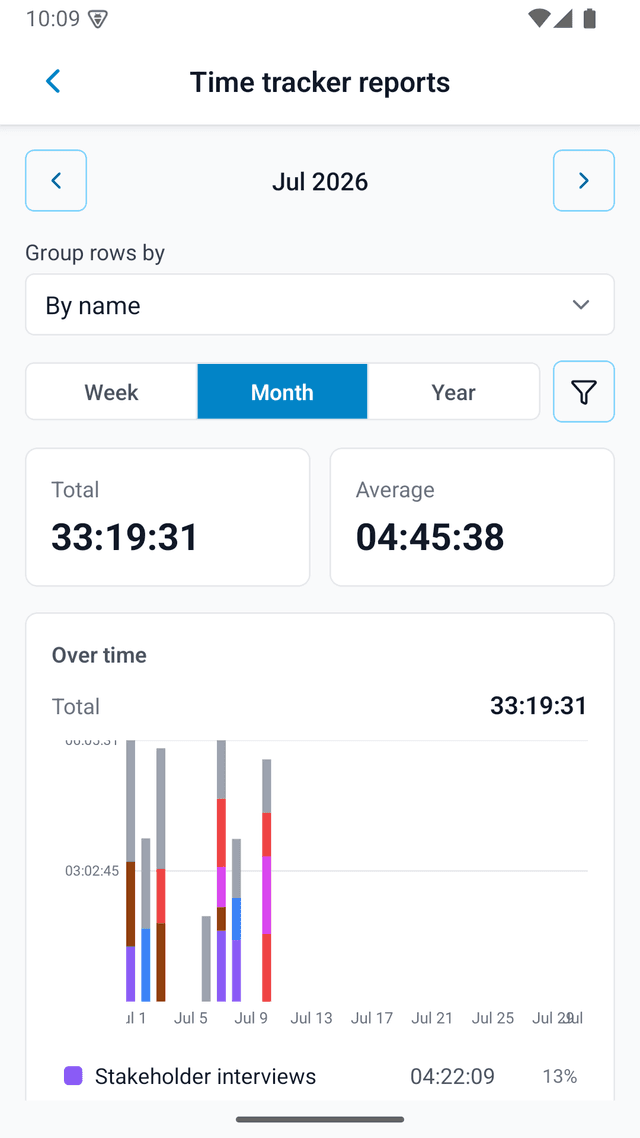
Task: Click the 03:02:45 axis label
Action: coord(92,871)
